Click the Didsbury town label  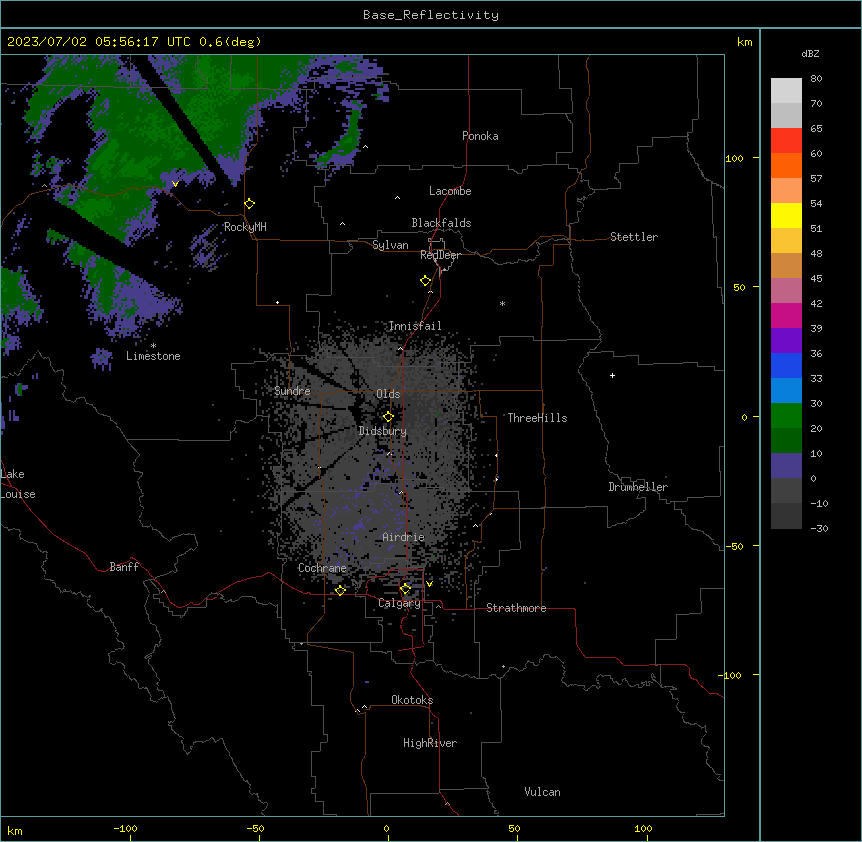(x=383, y=431)
